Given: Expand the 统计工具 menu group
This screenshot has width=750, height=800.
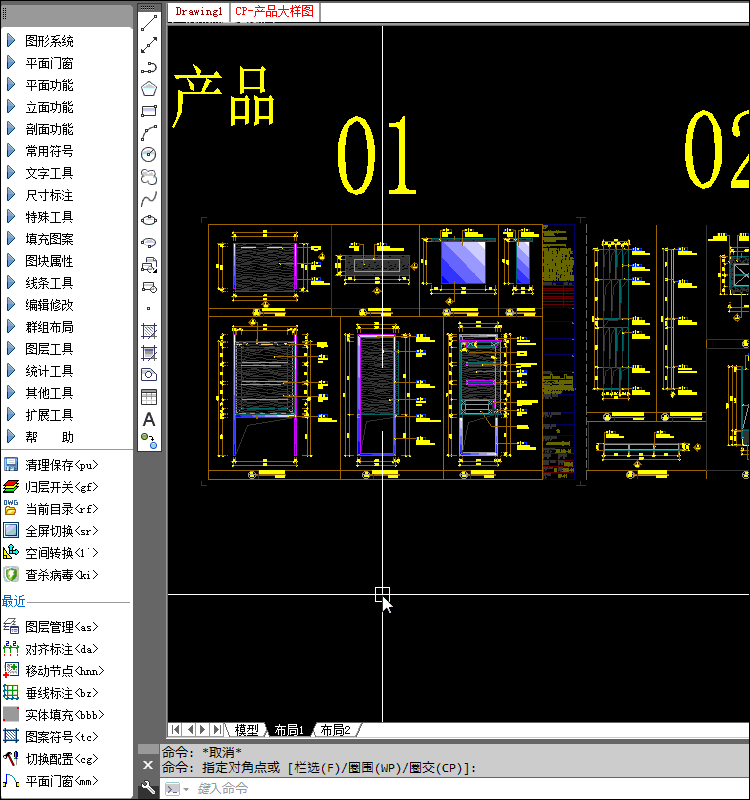Looking at the screenshot, I should click(x=41, y=370).
